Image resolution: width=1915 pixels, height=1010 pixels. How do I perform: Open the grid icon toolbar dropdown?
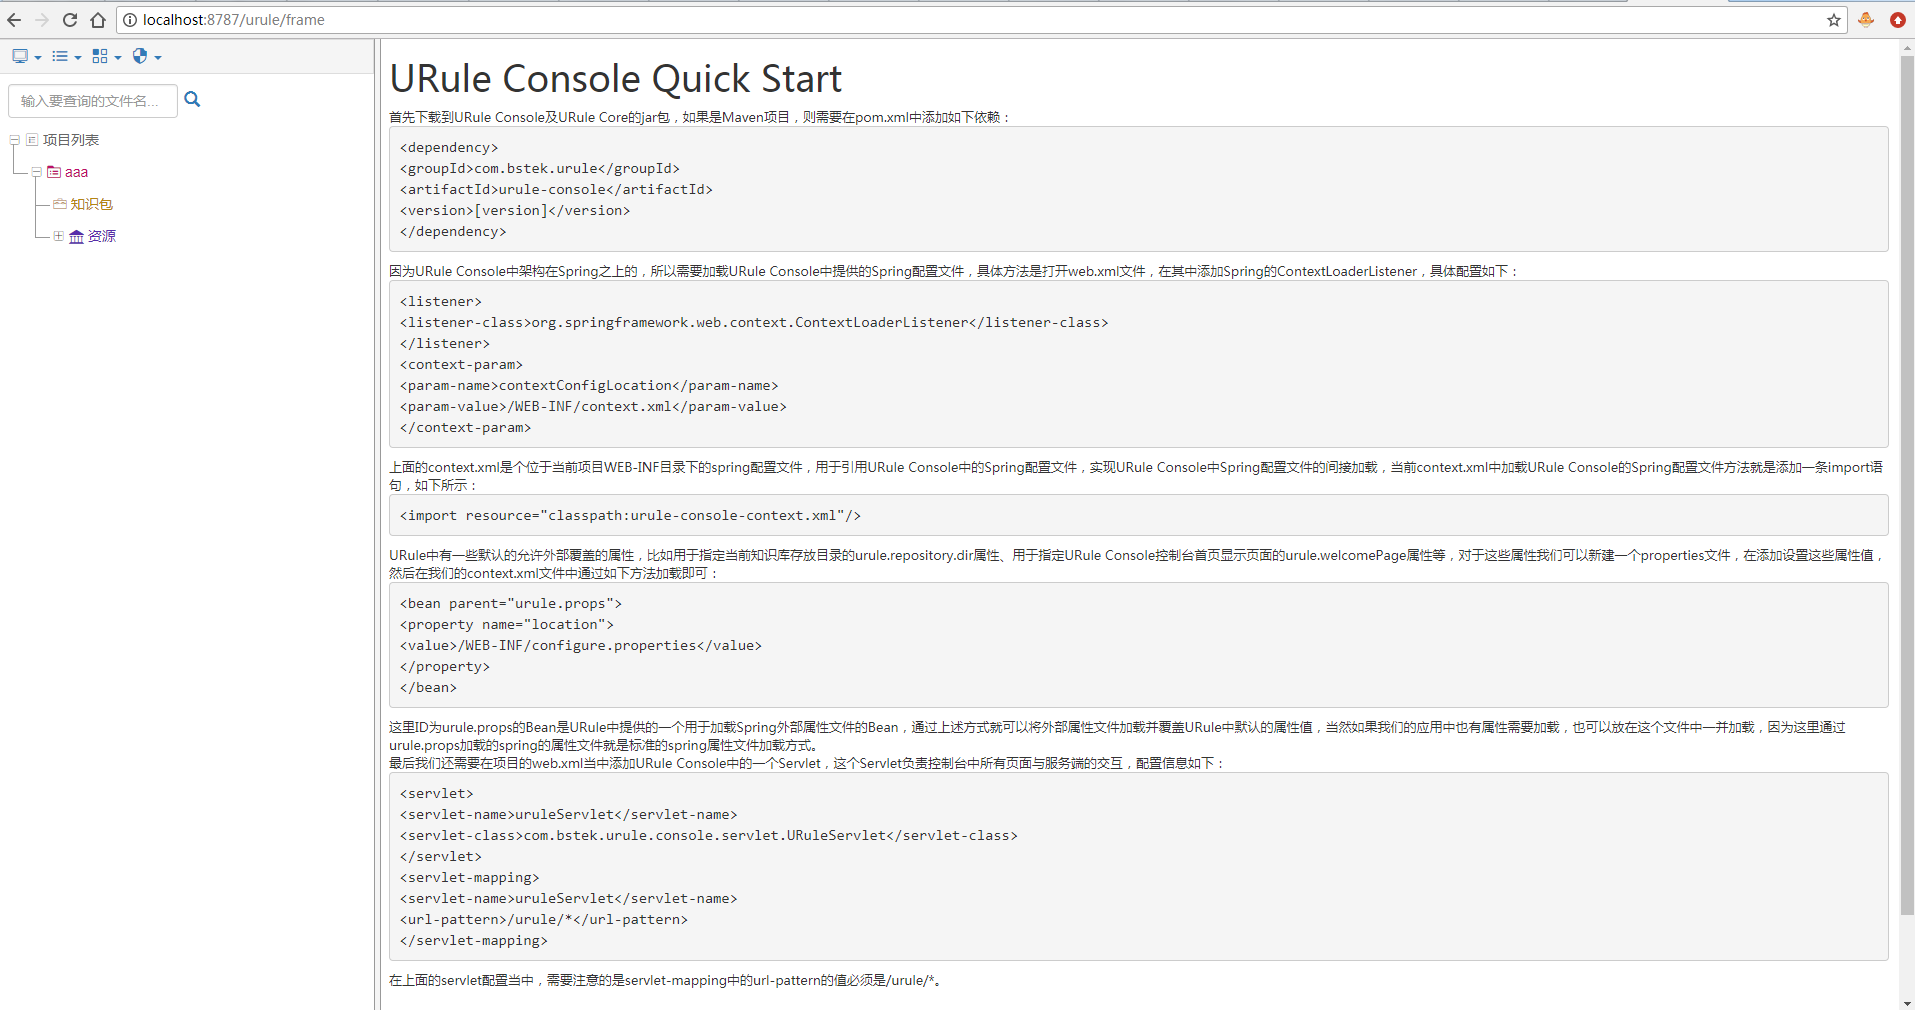point(107,57)
